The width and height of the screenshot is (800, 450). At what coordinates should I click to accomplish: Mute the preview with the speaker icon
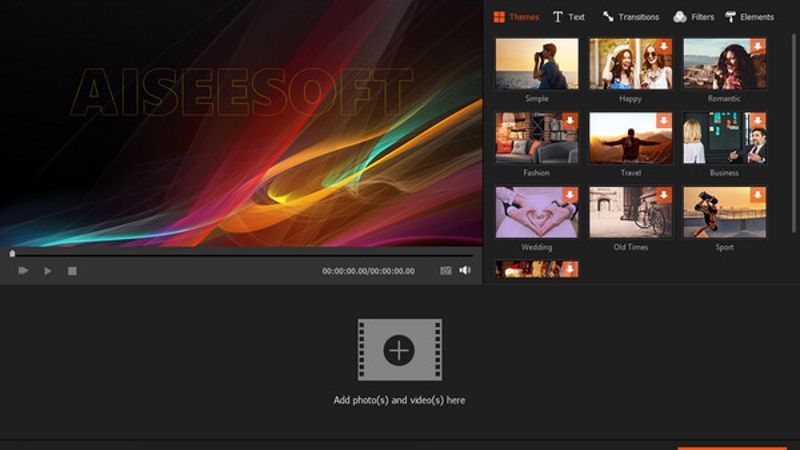click(x=465, y=270)
